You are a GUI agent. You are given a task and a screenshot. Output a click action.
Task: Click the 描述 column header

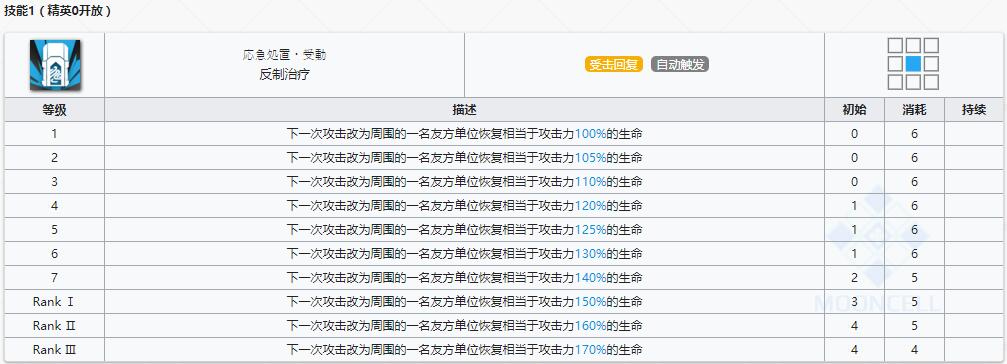[464, 110]
